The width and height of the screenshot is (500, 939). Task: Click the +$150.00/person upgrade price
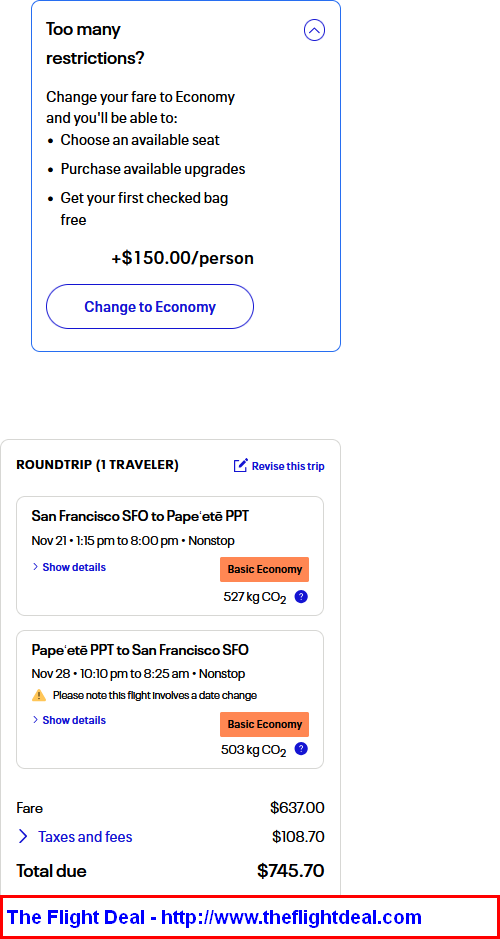[183, 258]
